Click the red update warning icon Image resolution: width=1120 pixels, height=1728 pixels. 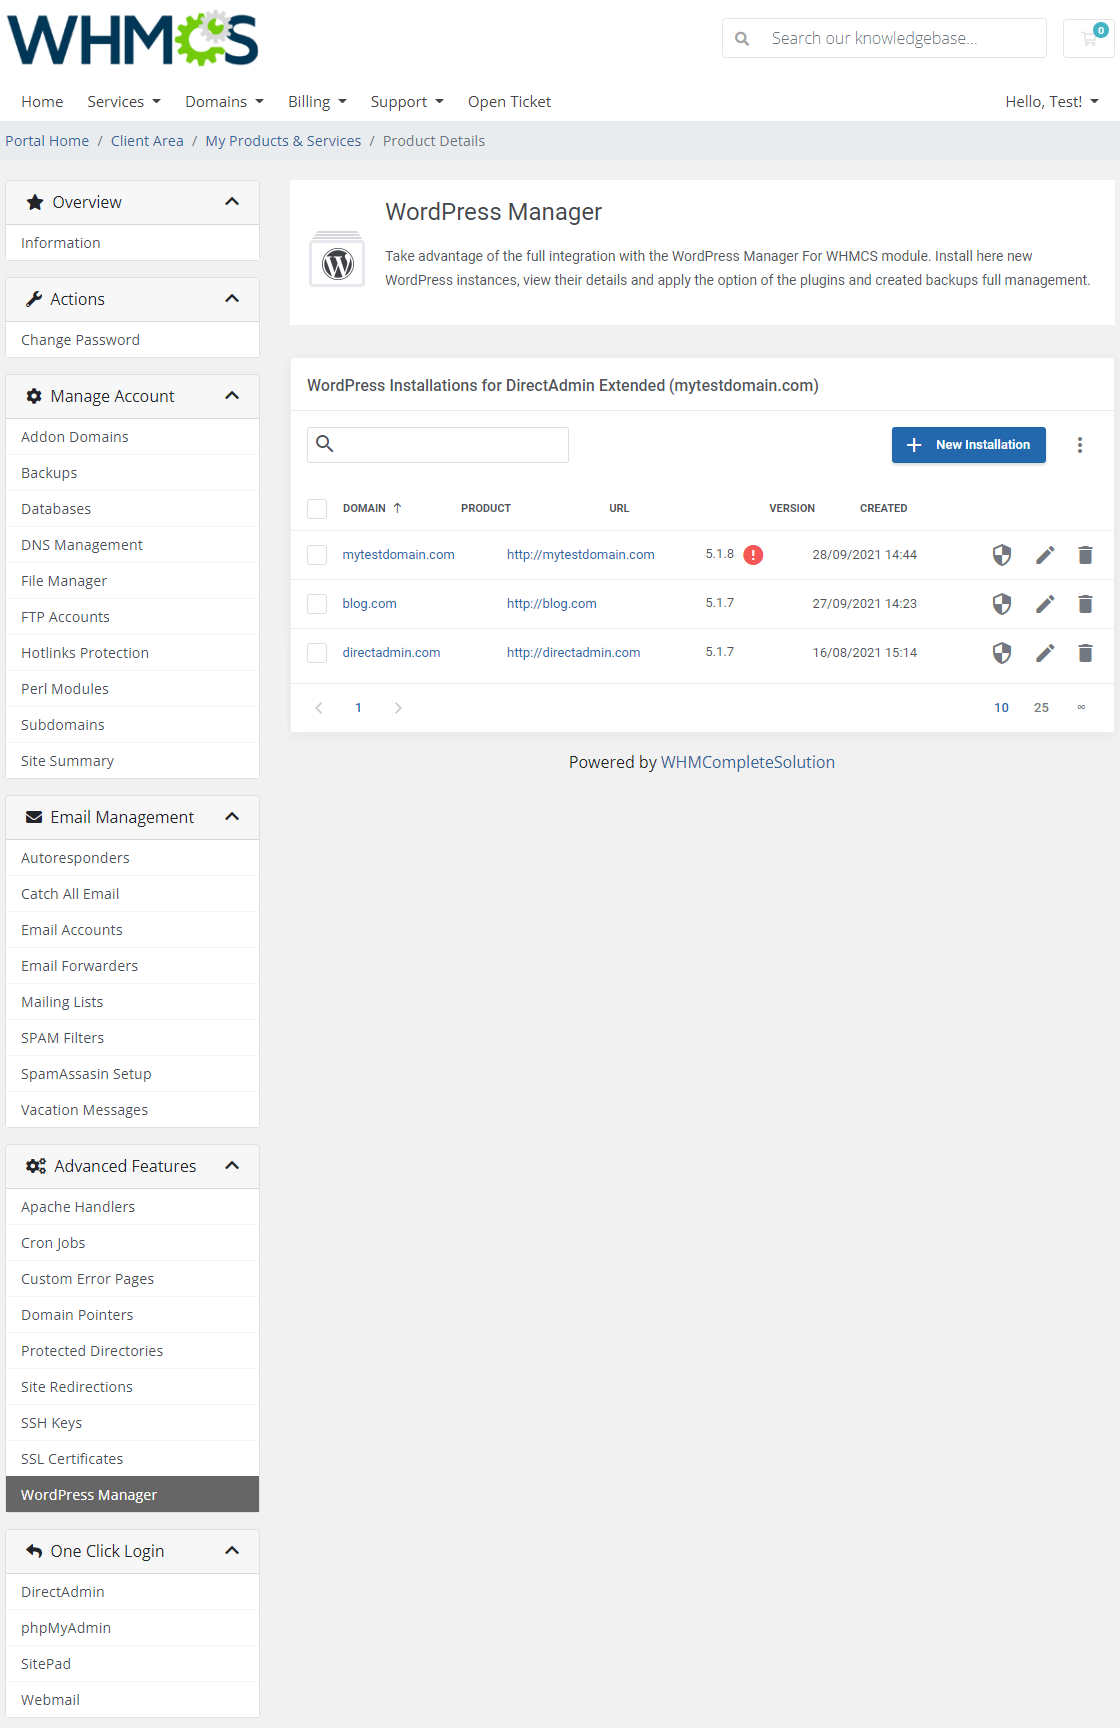(x=754, y=555)
